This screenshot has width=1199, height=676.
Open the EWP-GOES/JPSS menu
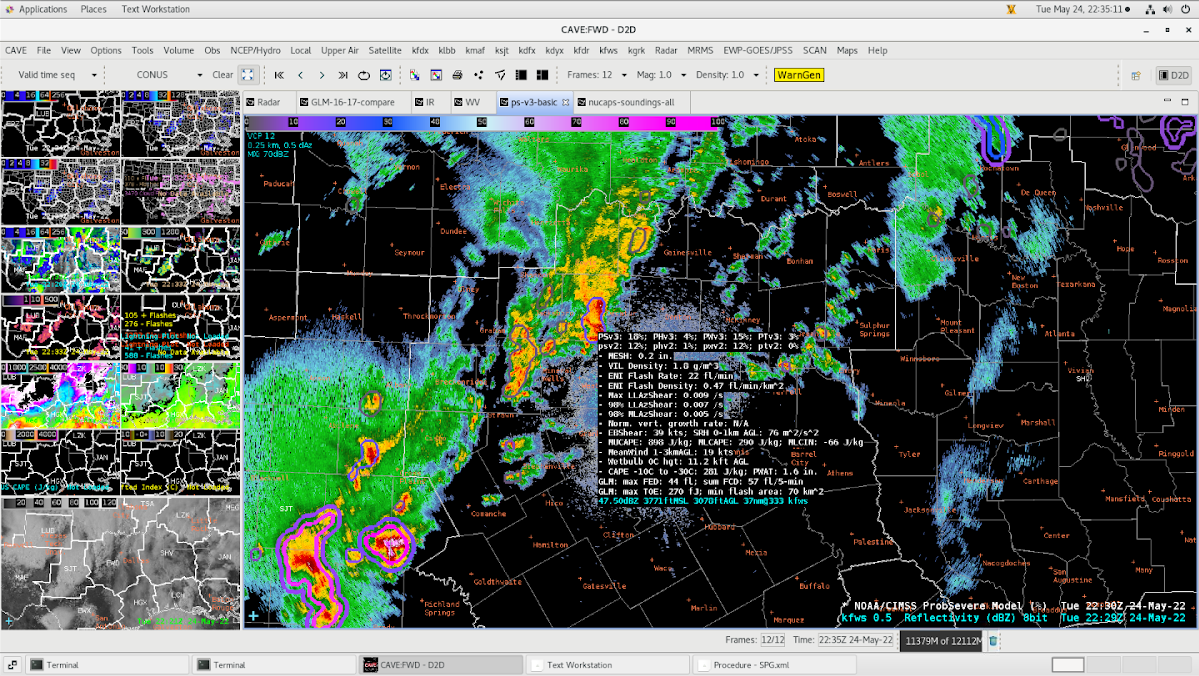[758, 50]
